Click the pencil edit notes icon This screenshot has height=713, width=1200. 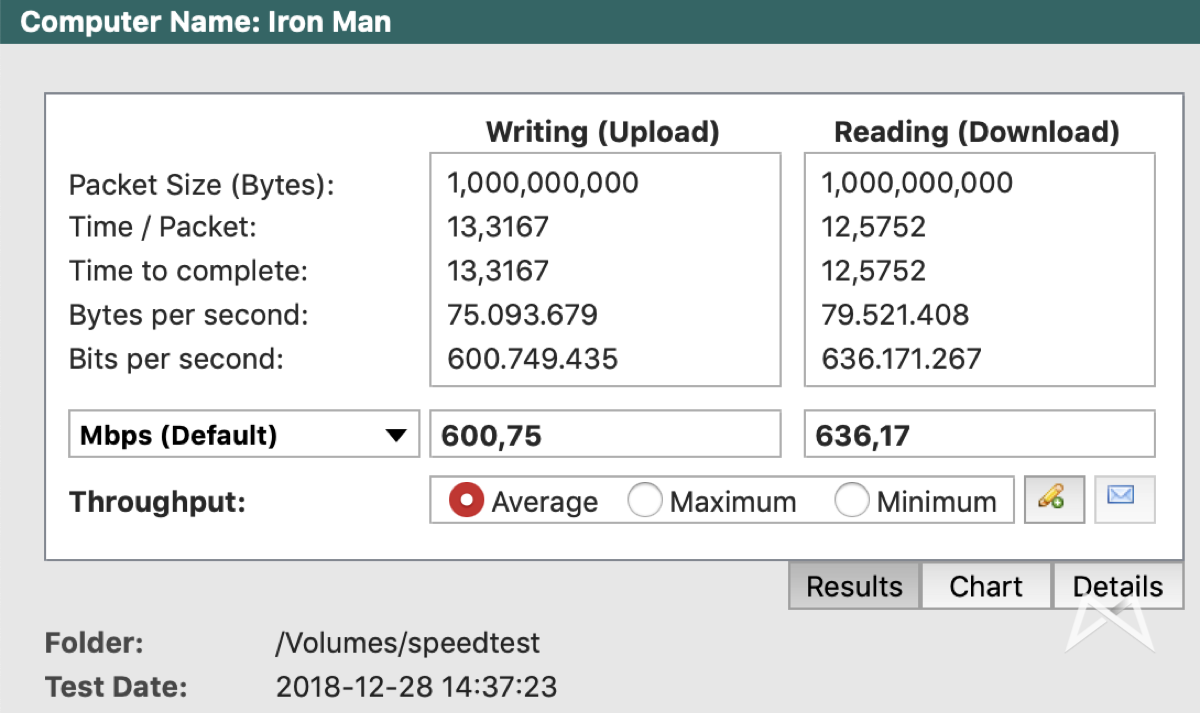click(x=1054, y=498)
